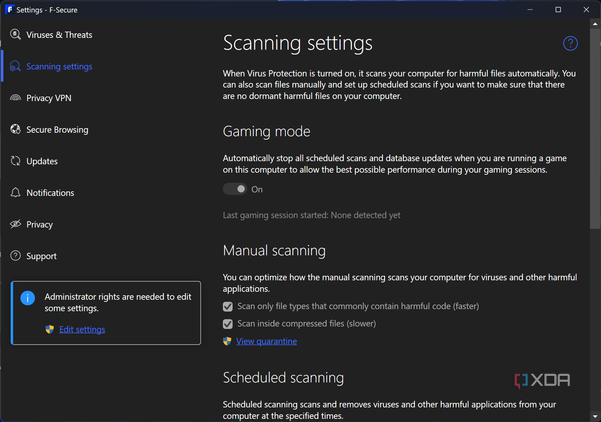Open the View quarantine link

pos(266,341)
